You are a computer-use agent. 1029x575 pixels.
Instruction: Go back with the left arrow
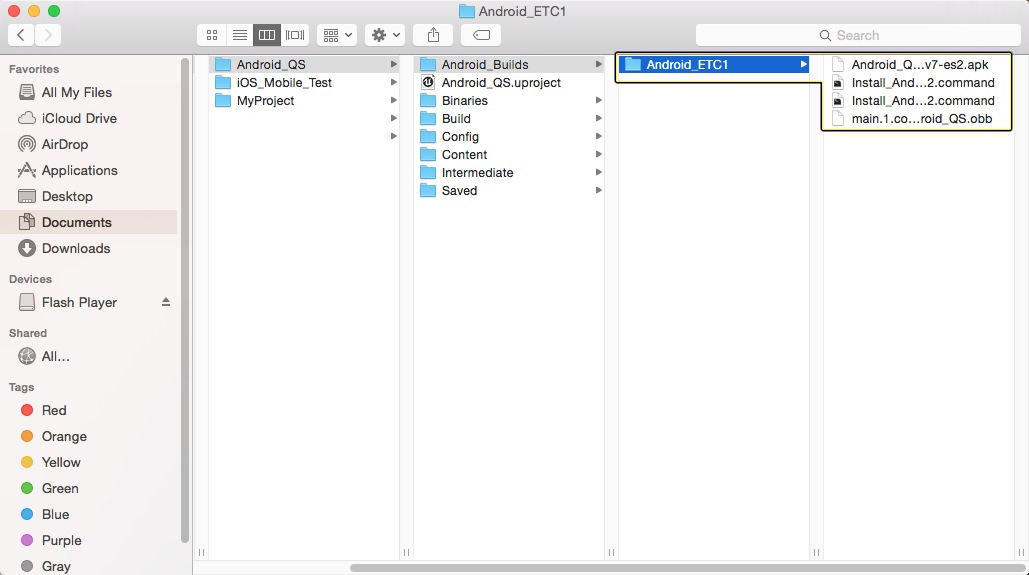[x=21, y=35]
